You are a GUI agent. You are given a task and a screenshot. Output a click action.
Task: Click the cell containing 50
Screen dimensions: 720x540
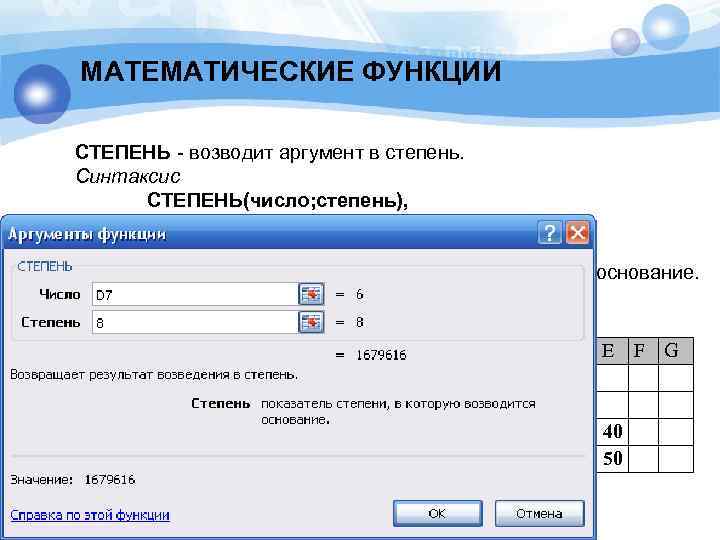(612, 459)
